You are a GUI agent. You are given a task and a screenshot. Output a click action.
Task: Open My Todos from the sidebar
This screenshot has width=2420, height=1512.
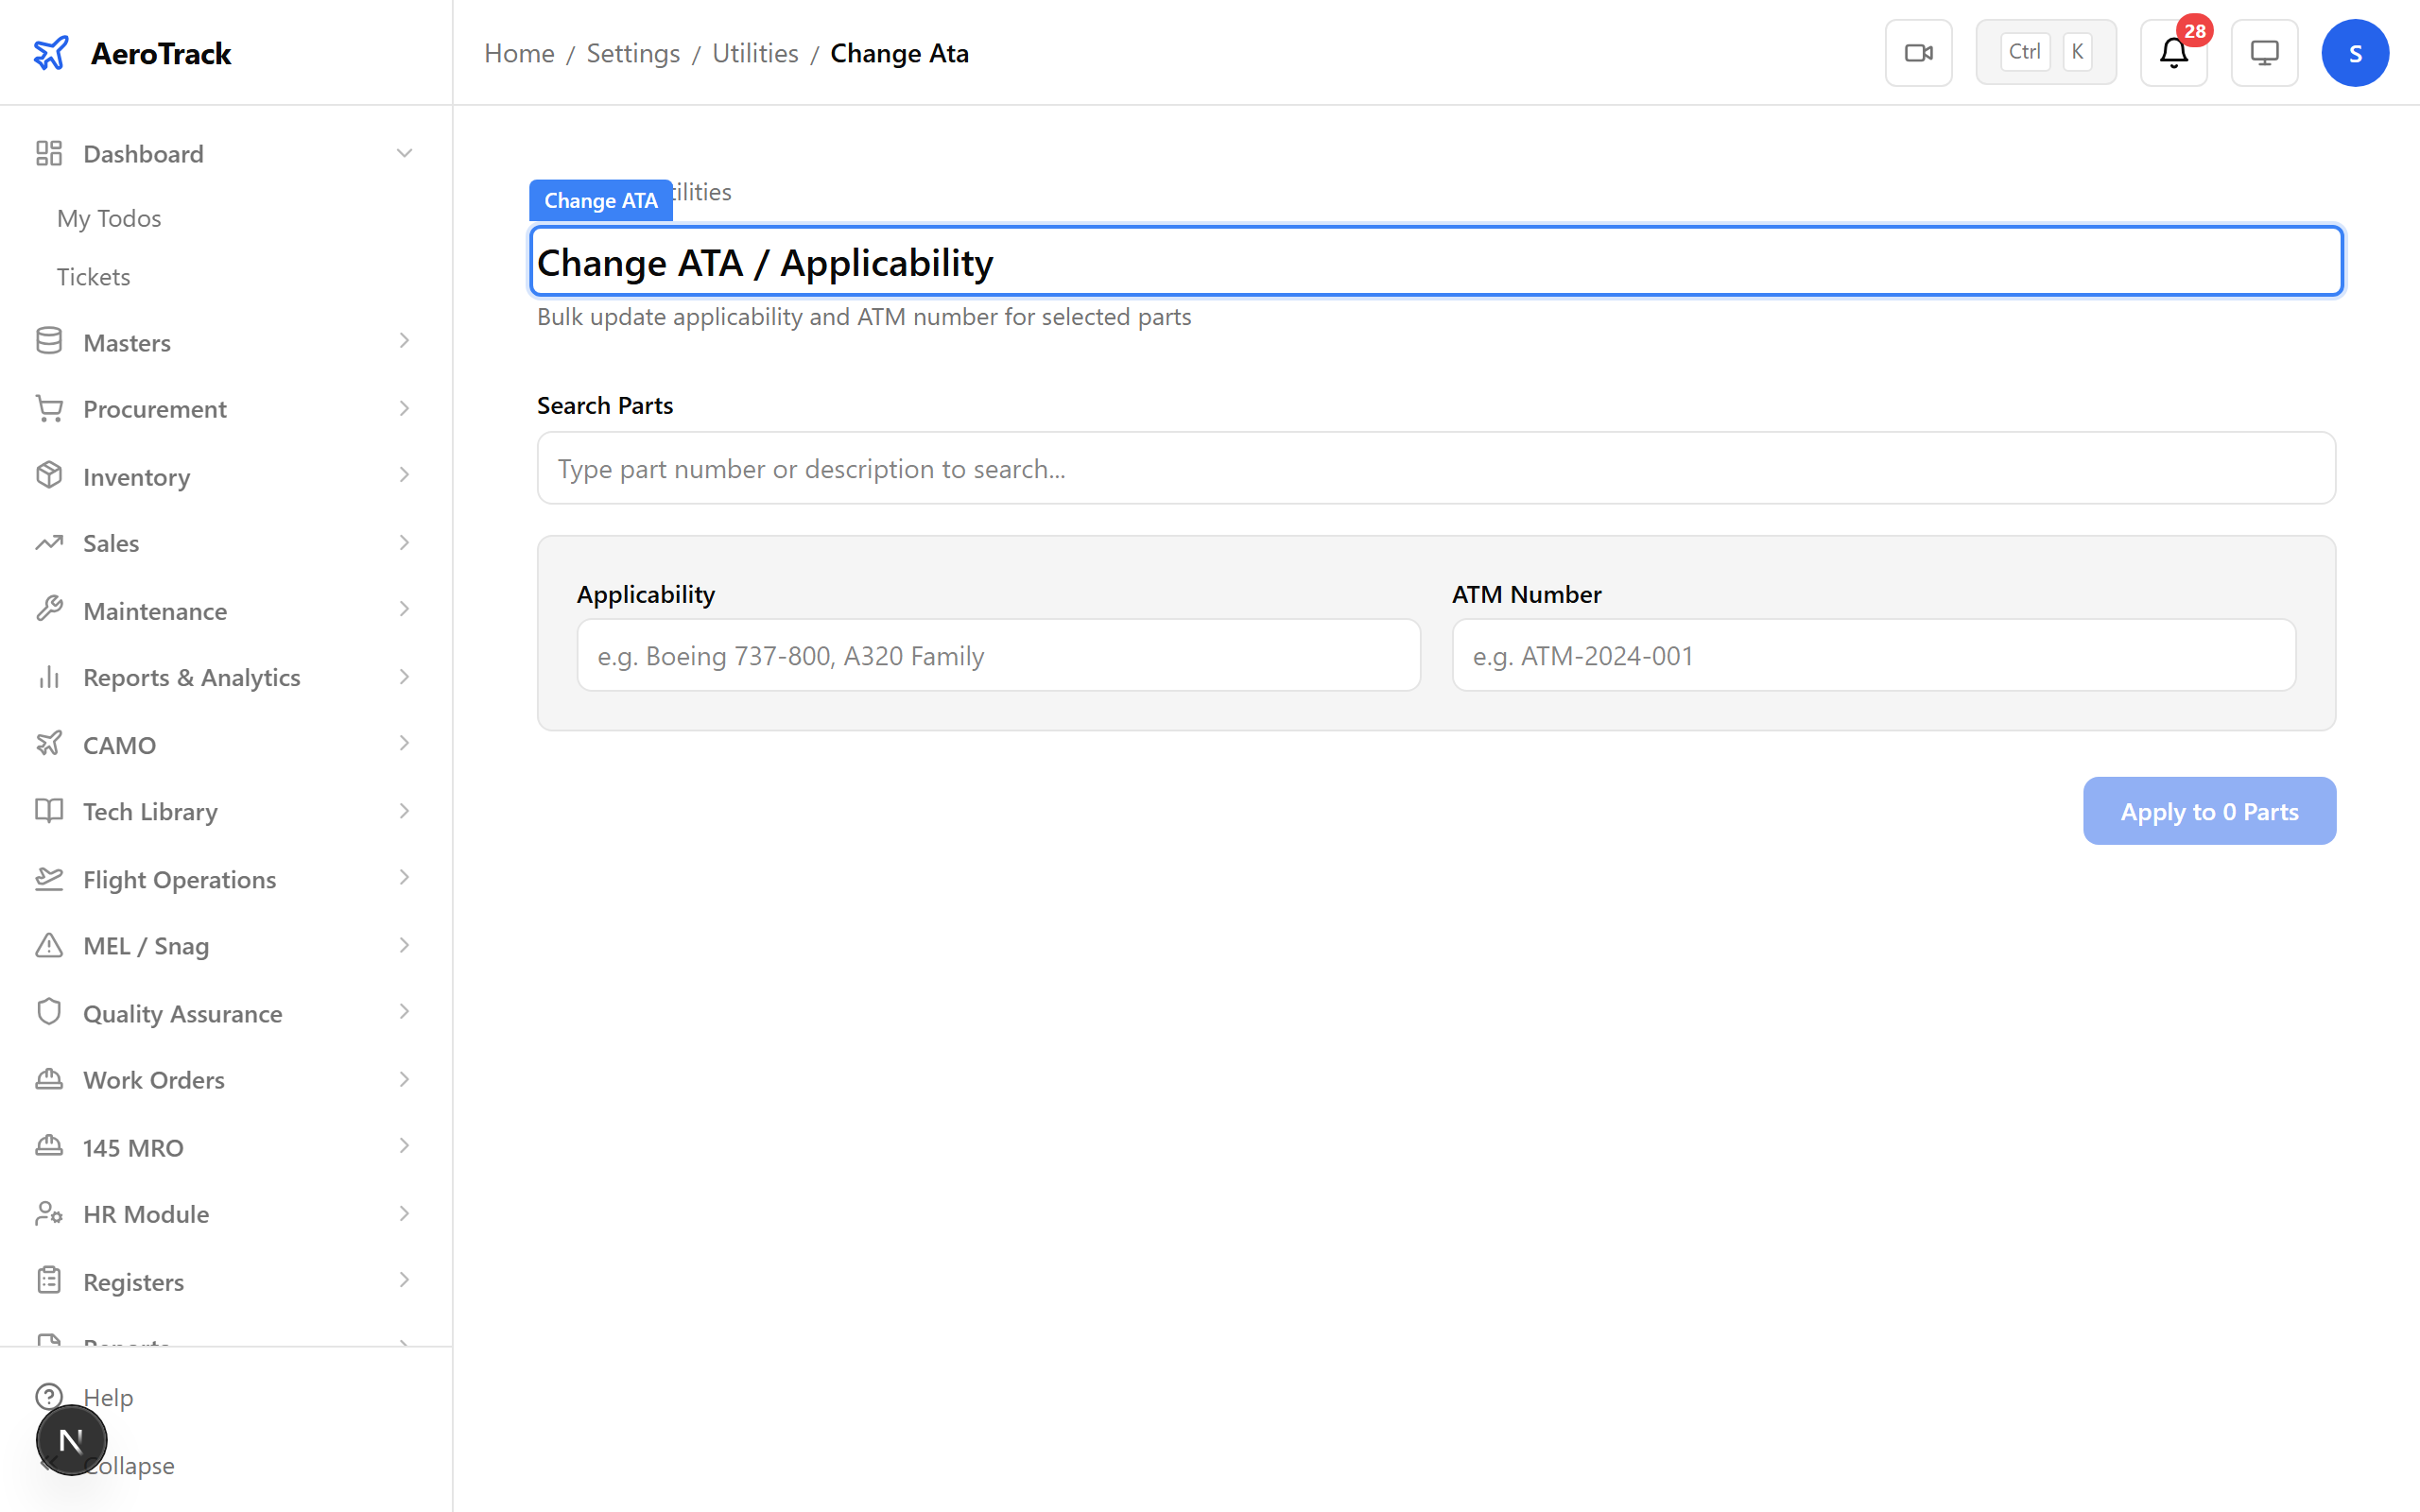click(108, 218)
